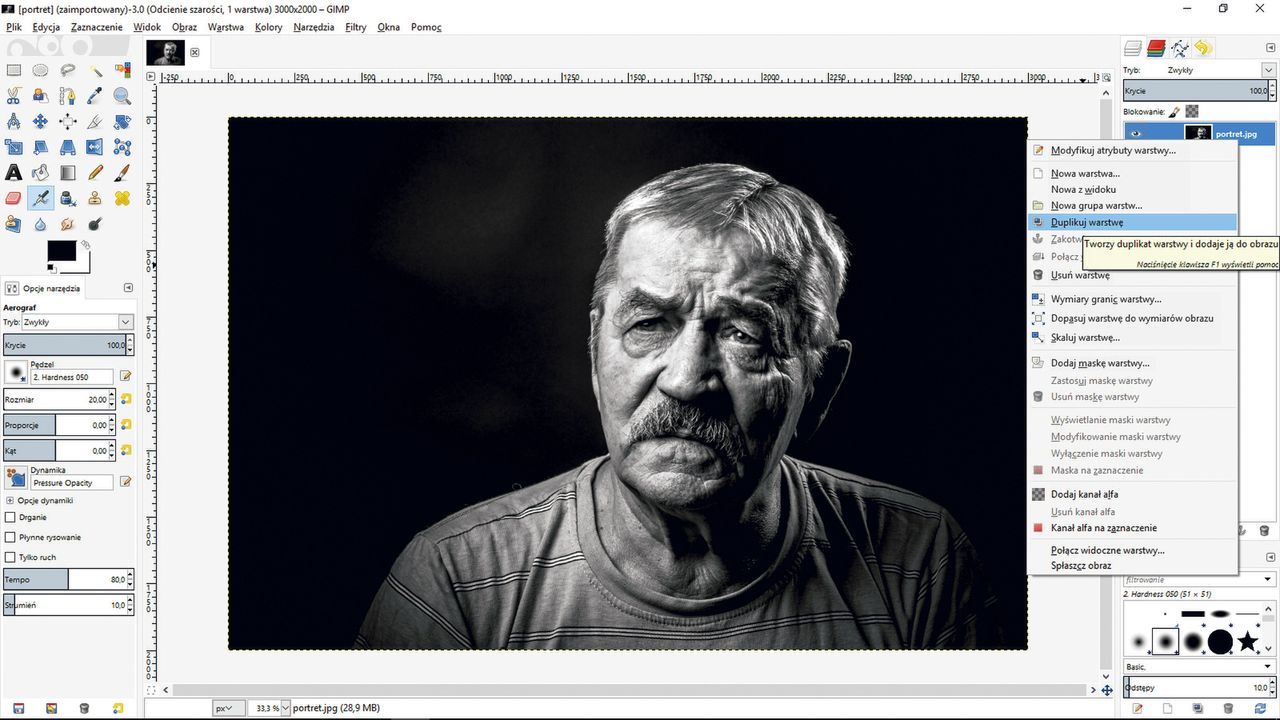Select the Text tool
1280x720 pixels.
pos(13,173)
